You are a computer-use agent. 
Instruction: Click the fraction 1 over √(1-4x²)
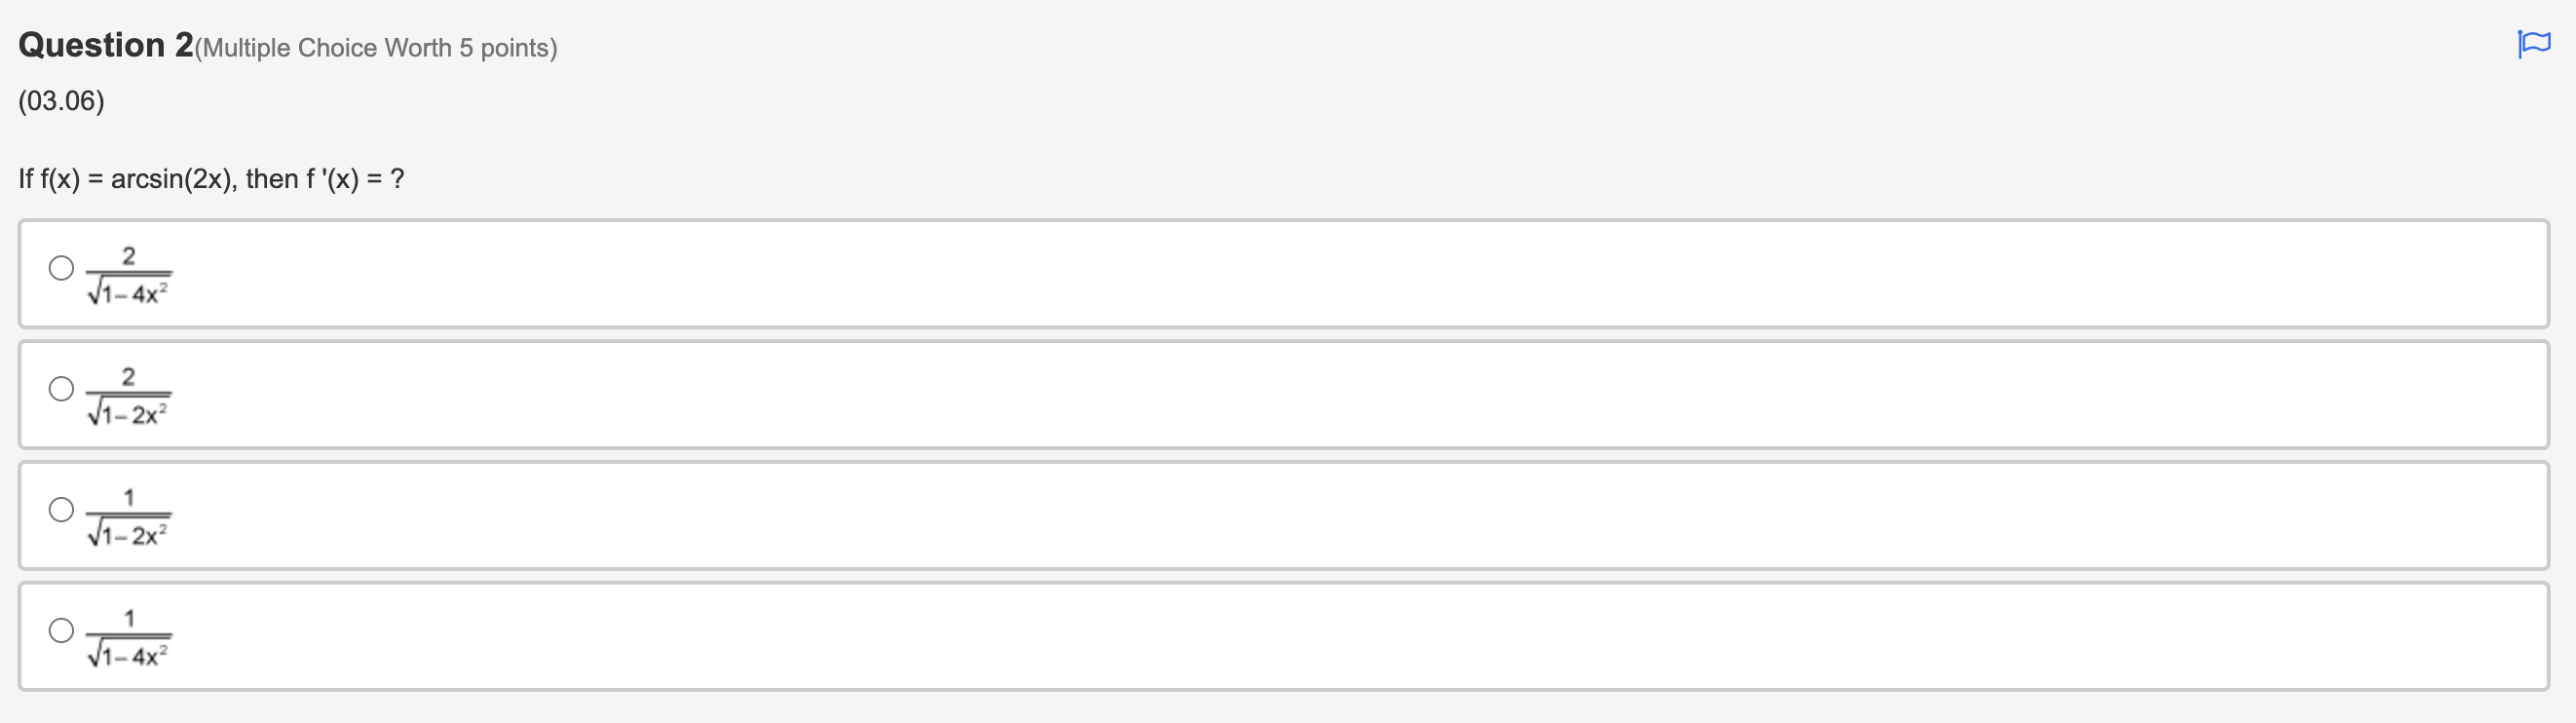click(x=129, y=636)
